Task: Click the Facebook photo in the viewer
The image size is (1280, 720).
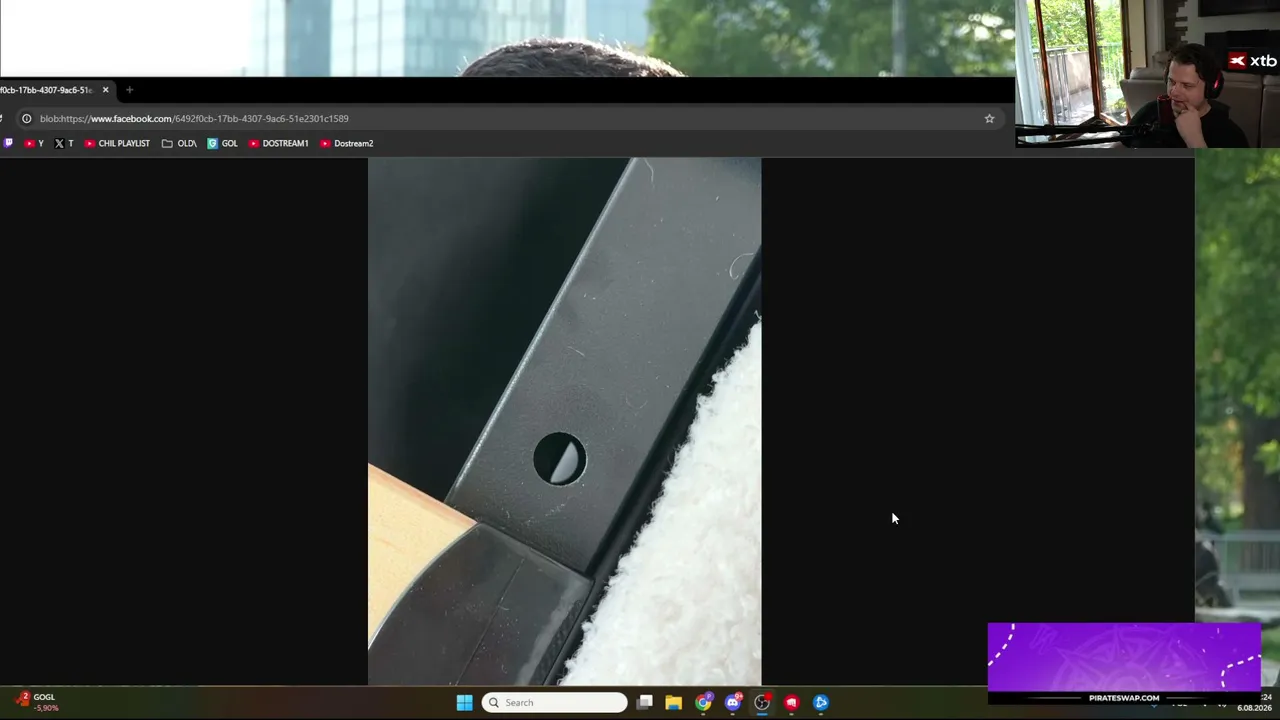Action: tap(564, 421)
